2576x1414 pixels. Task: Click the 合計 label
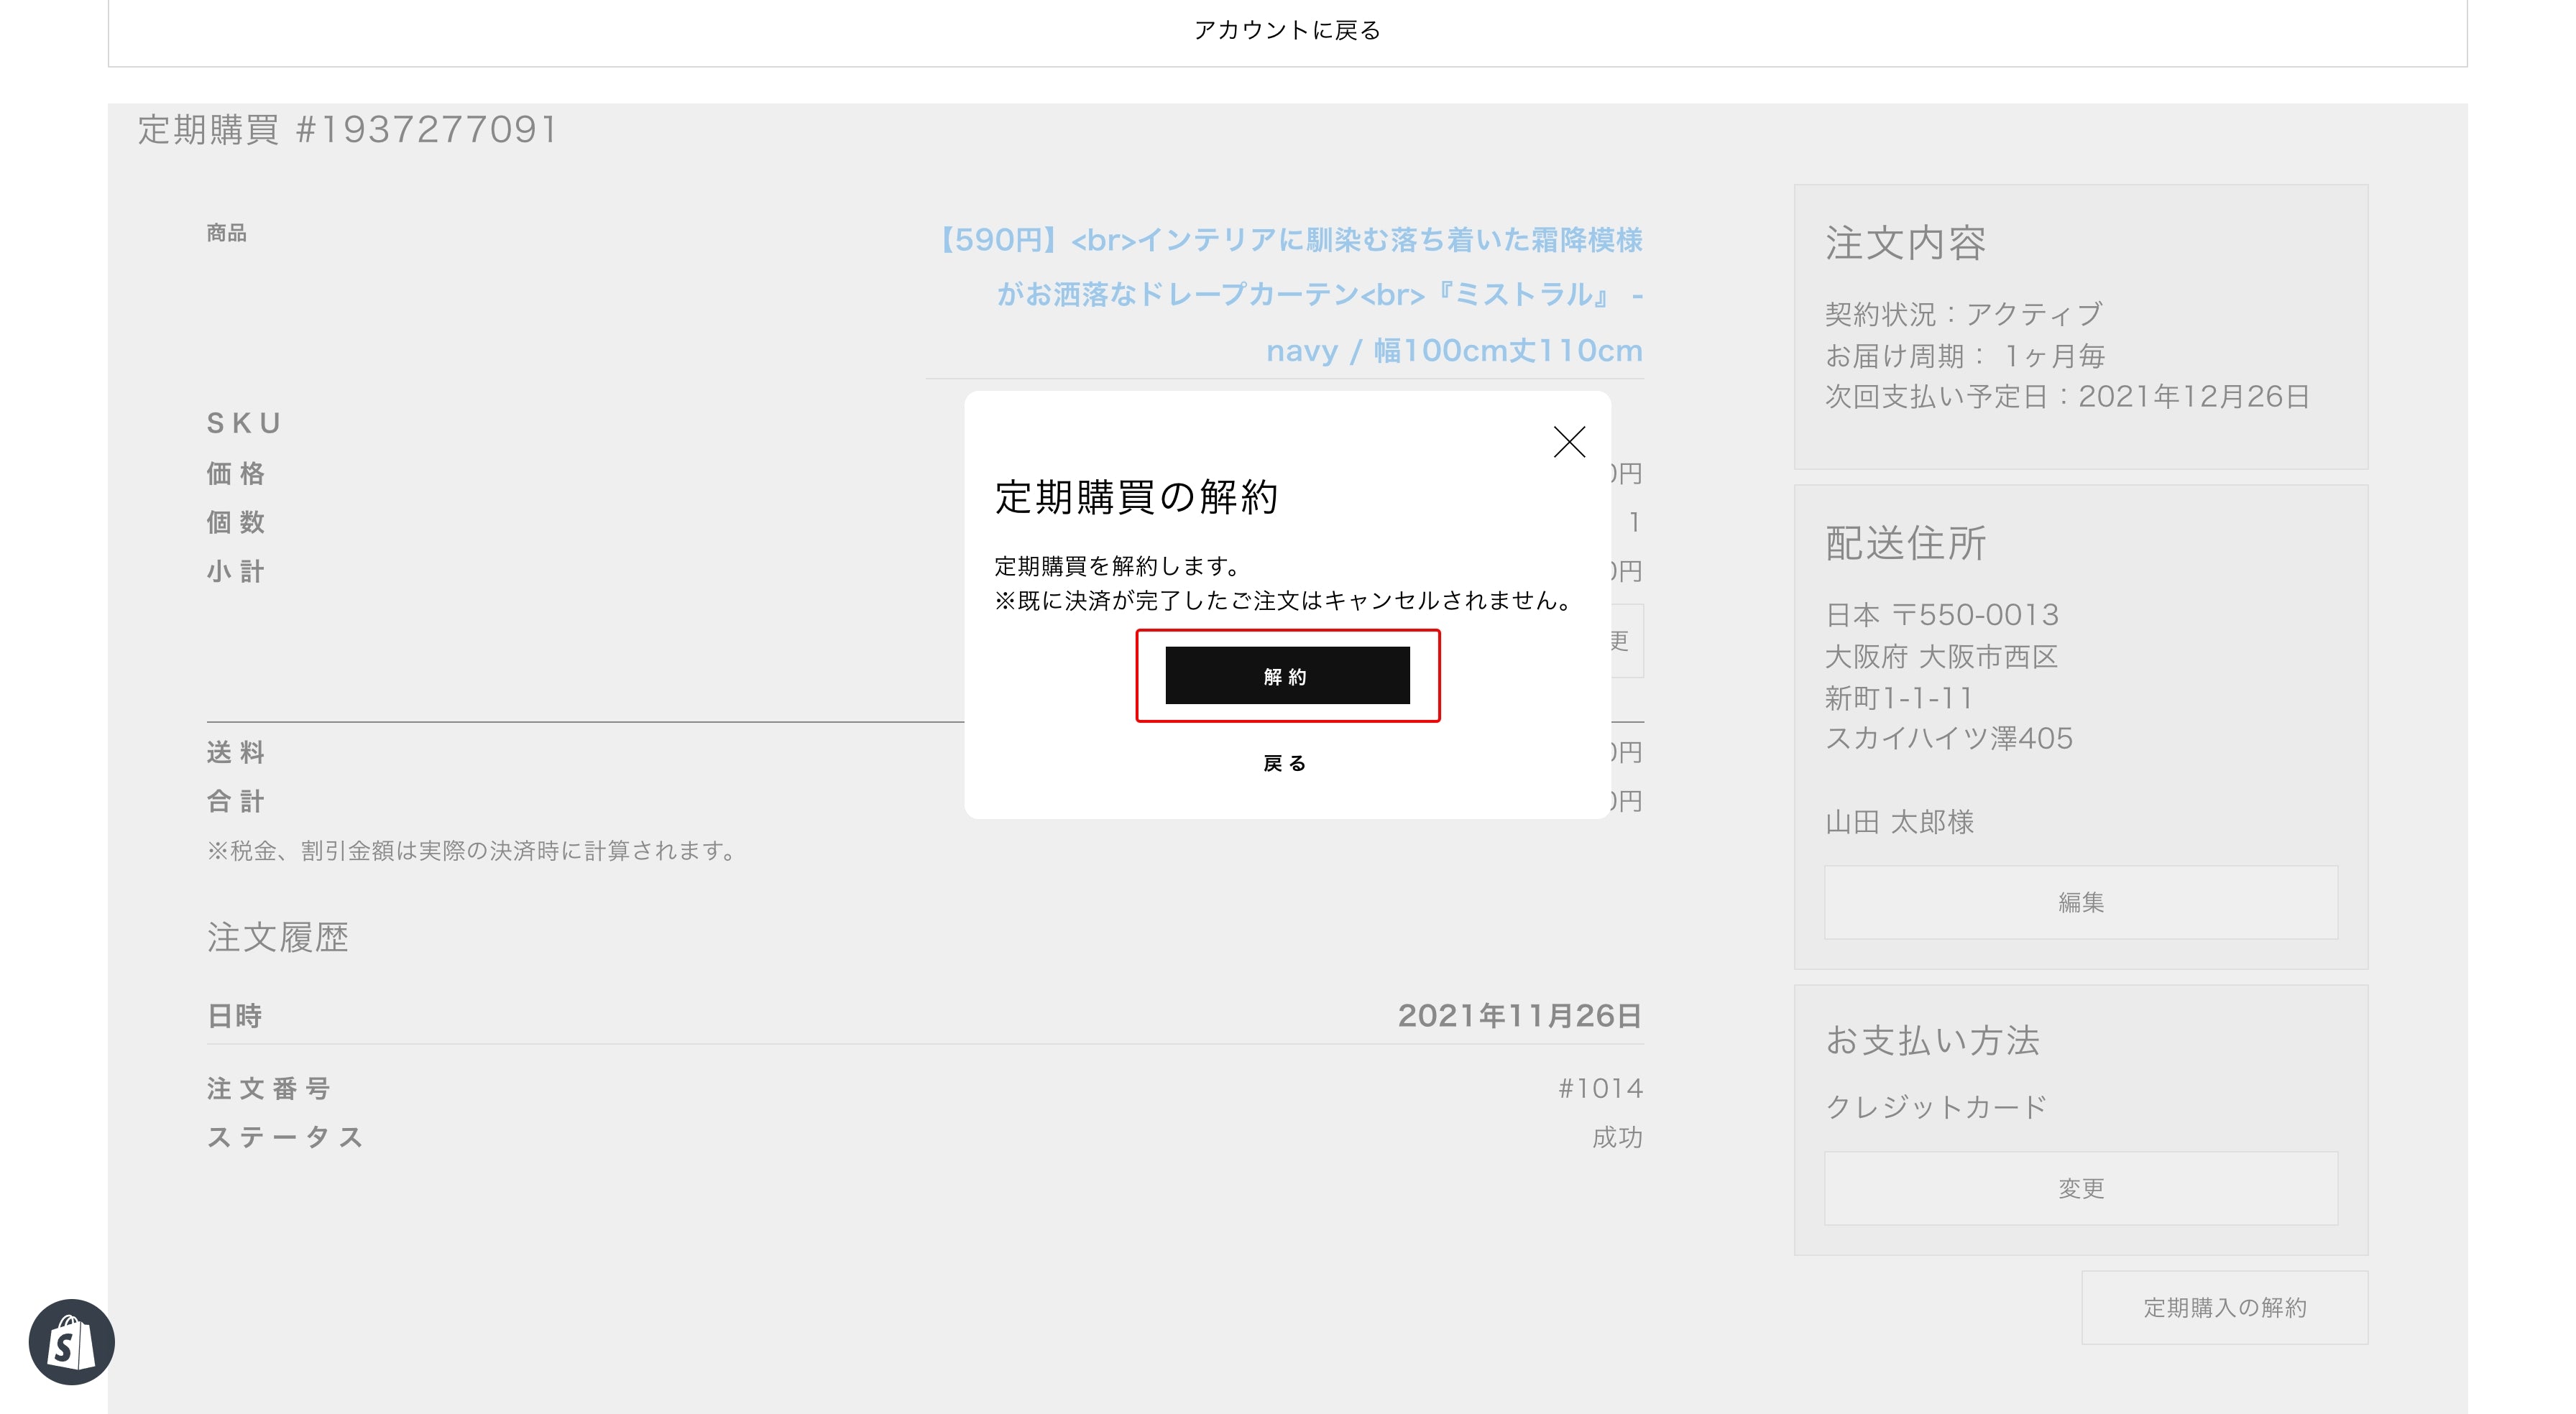click(x=236, y=801)
